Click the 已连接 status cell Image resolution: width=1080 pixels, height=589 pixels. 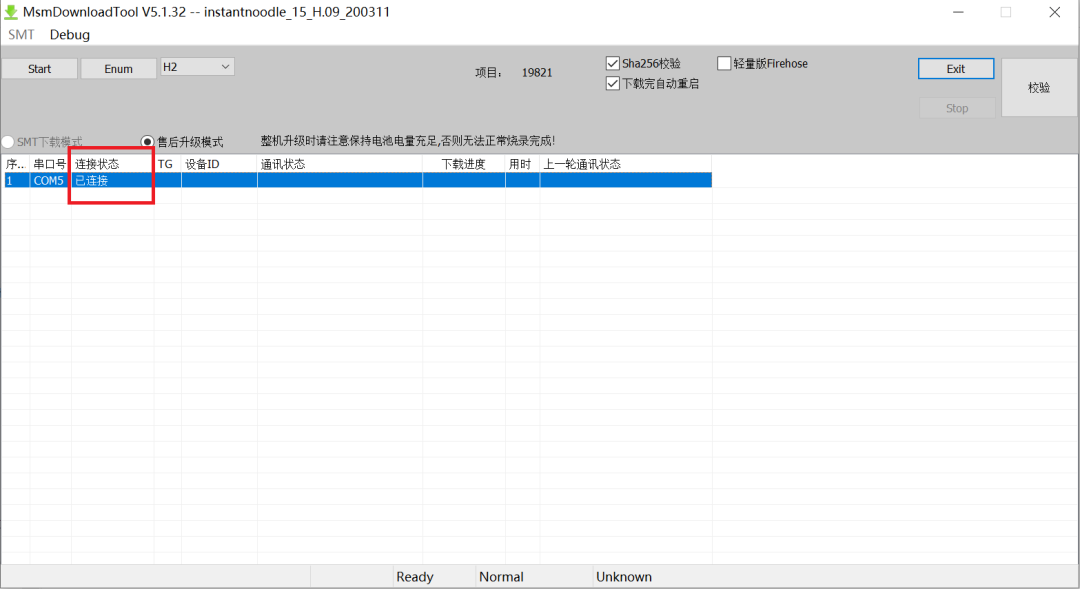pyautogui.click(x=112, y=180)
